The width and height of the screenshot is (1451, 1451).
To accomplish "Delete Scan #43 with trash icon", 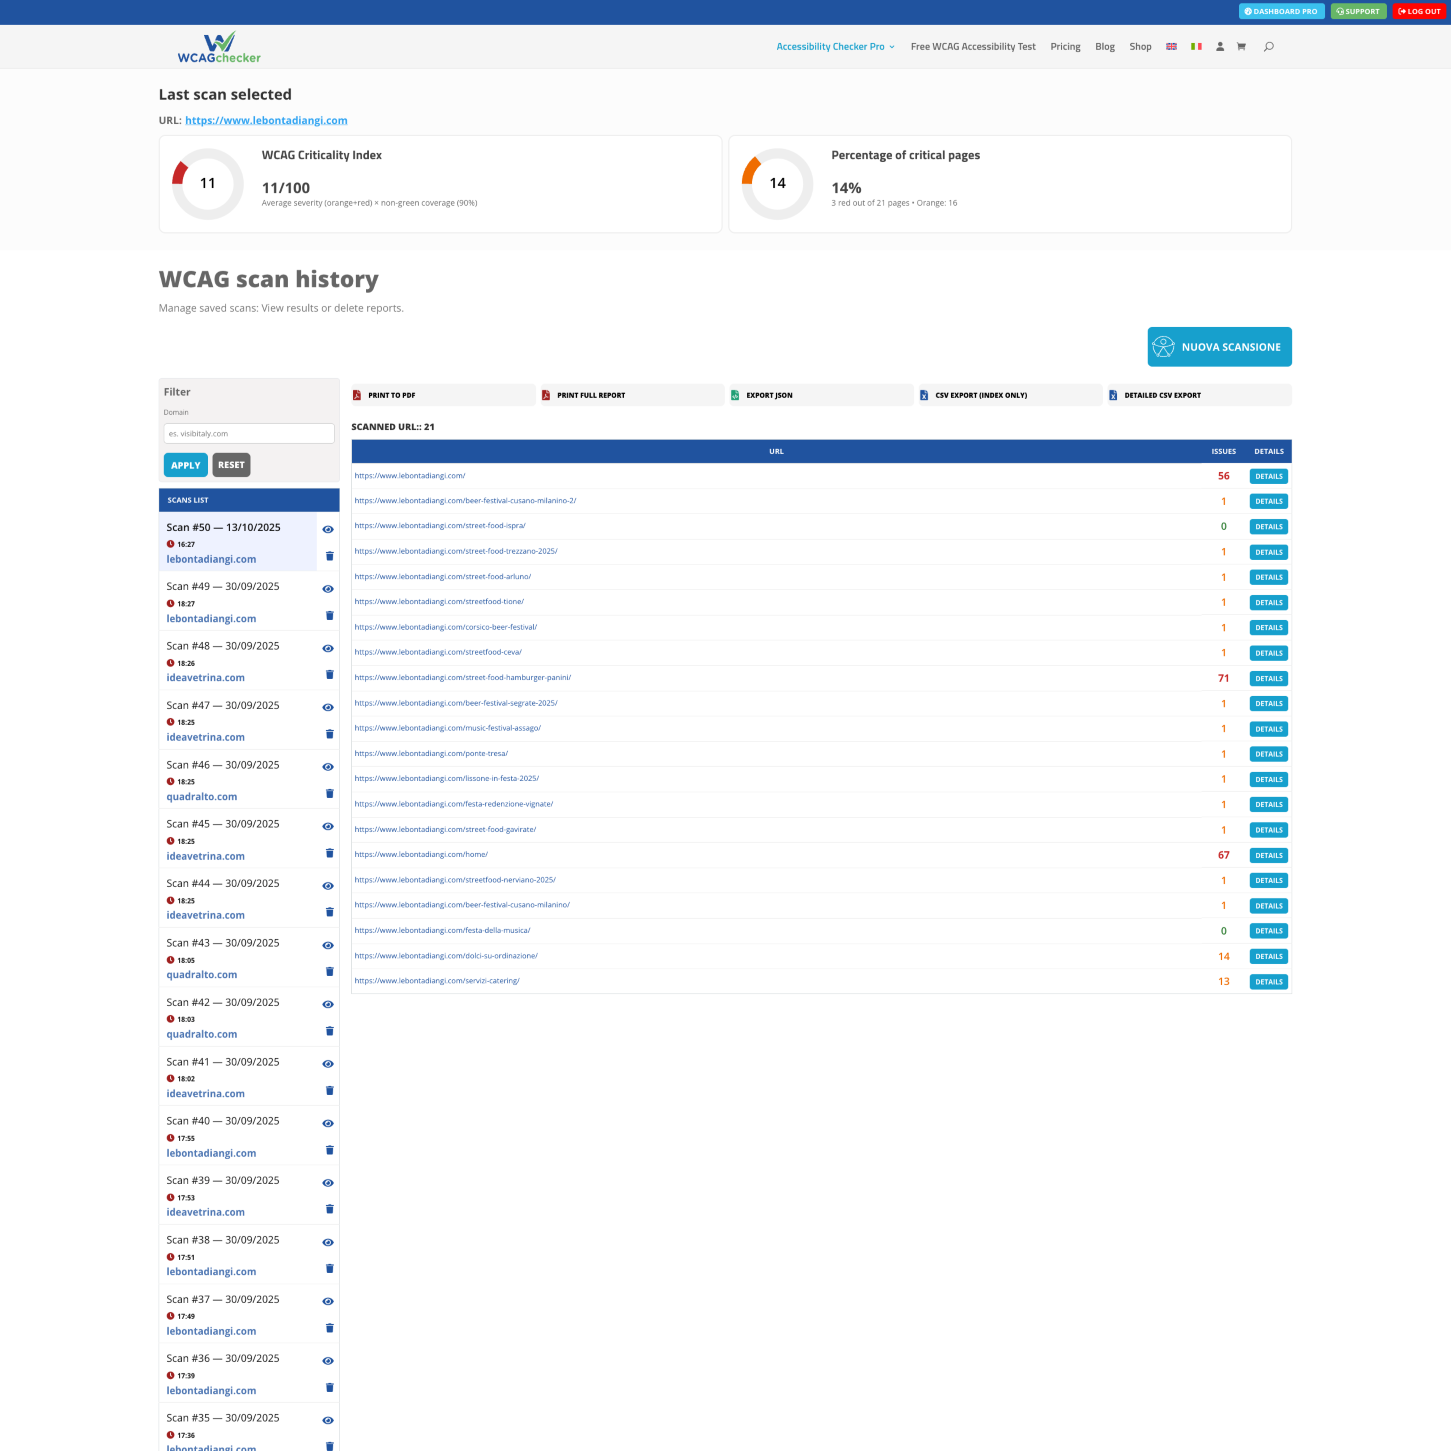I will pos(330,971).
